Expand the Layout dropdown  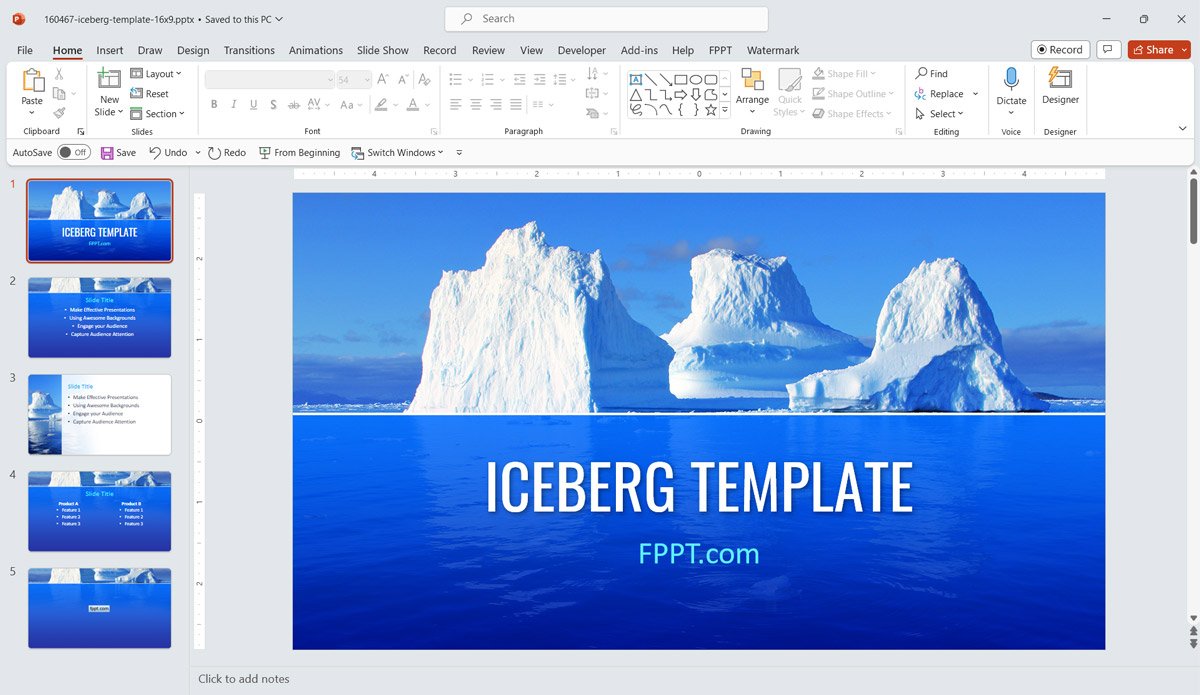pos(157,73)
